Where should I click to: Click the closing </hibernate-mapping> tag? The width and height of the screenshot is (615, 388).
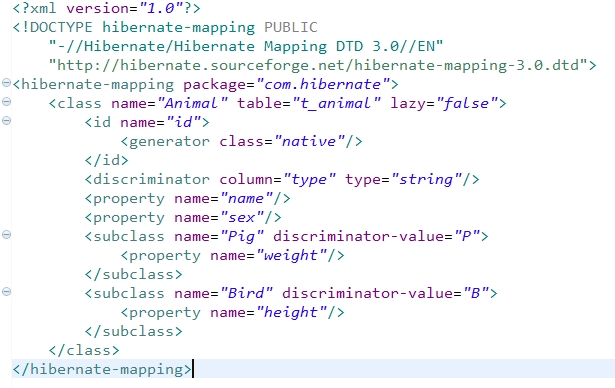point(102,370)
